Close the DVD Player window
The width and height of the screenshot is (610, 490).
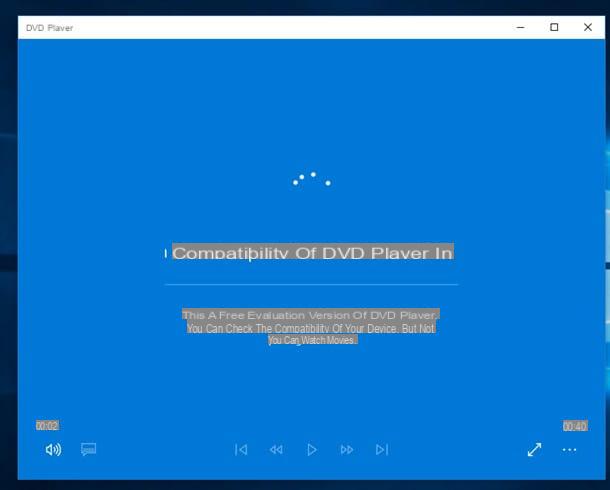[x=588, y=27]
